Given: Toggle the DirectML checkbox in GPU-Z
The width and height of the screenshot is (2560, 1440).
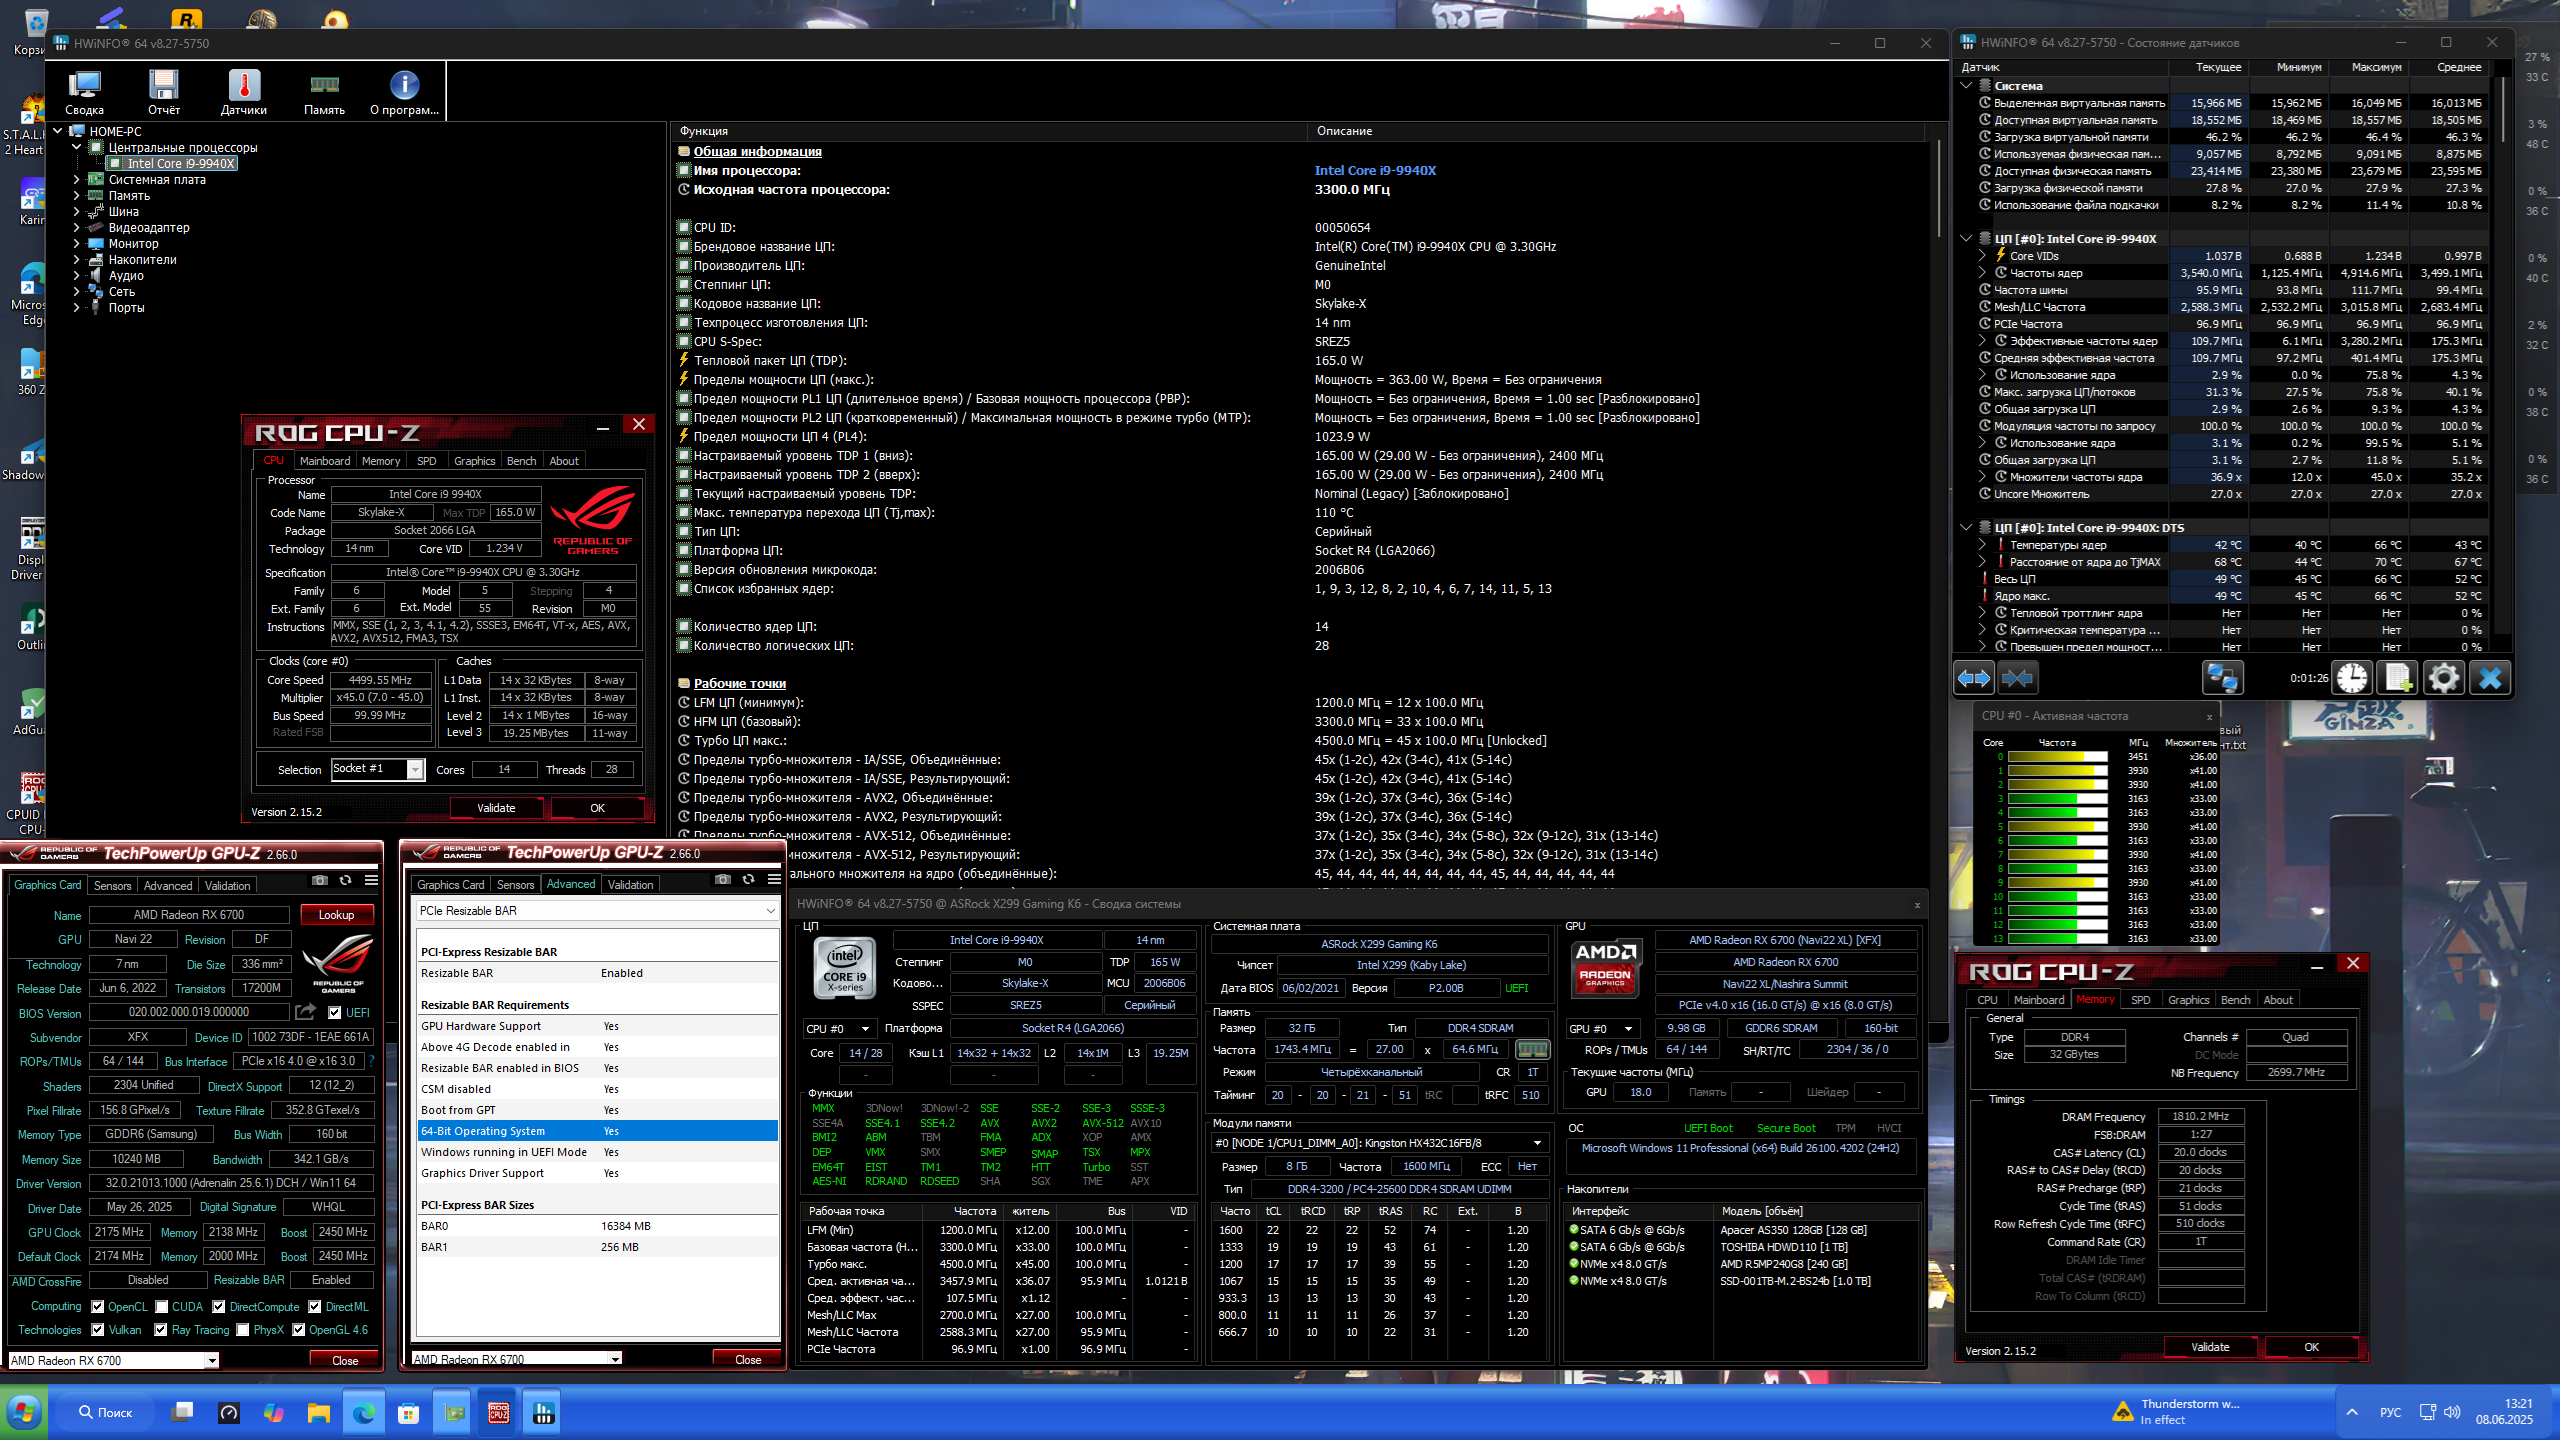Looking at the screenshot, I should pos(315,1307).
